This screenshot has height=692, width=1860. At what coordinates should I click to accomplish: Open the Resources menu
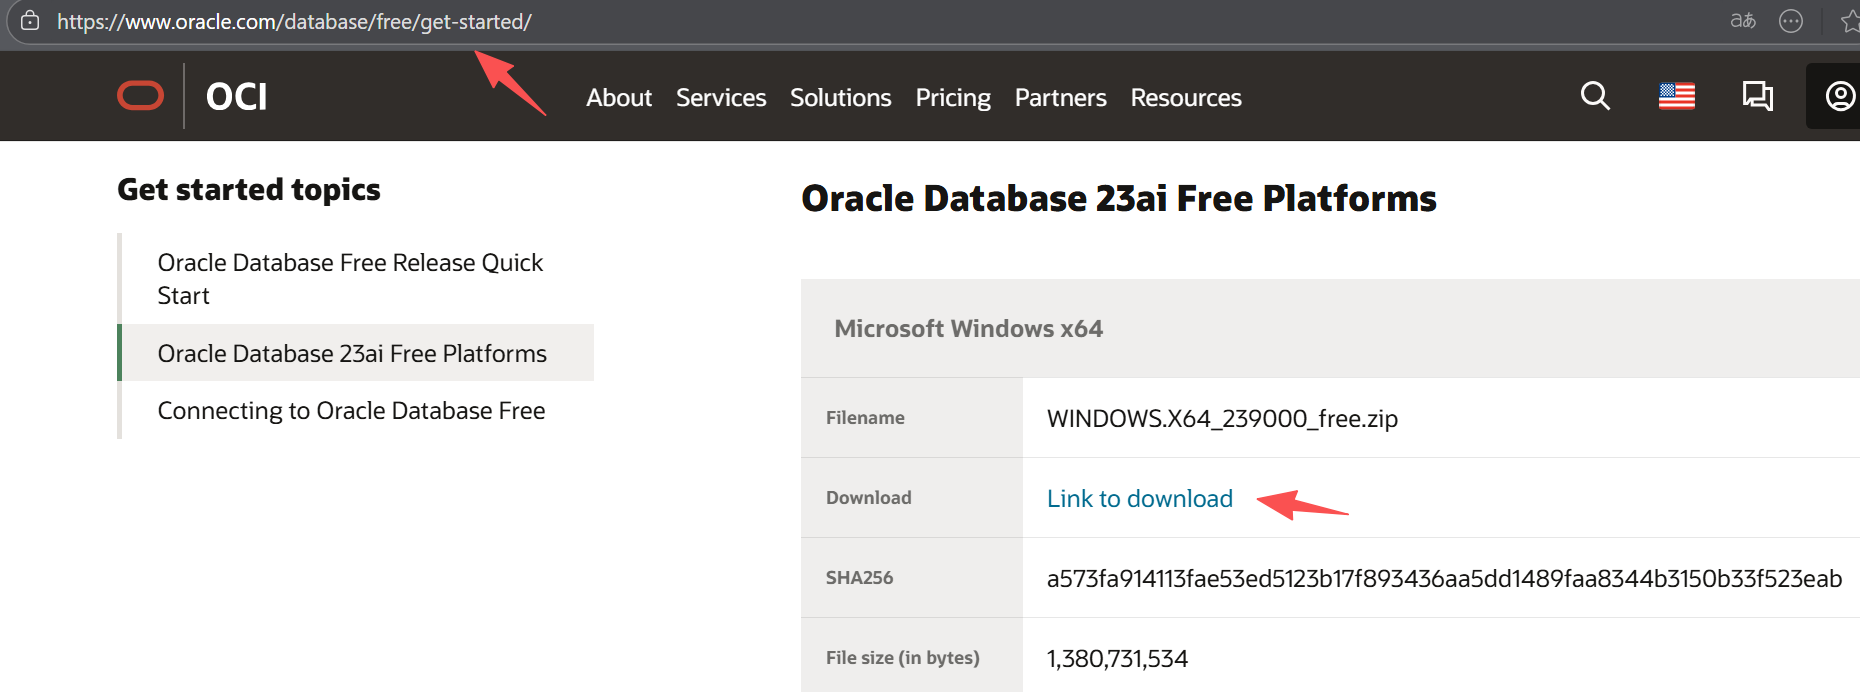click(x=1186, y=98)
